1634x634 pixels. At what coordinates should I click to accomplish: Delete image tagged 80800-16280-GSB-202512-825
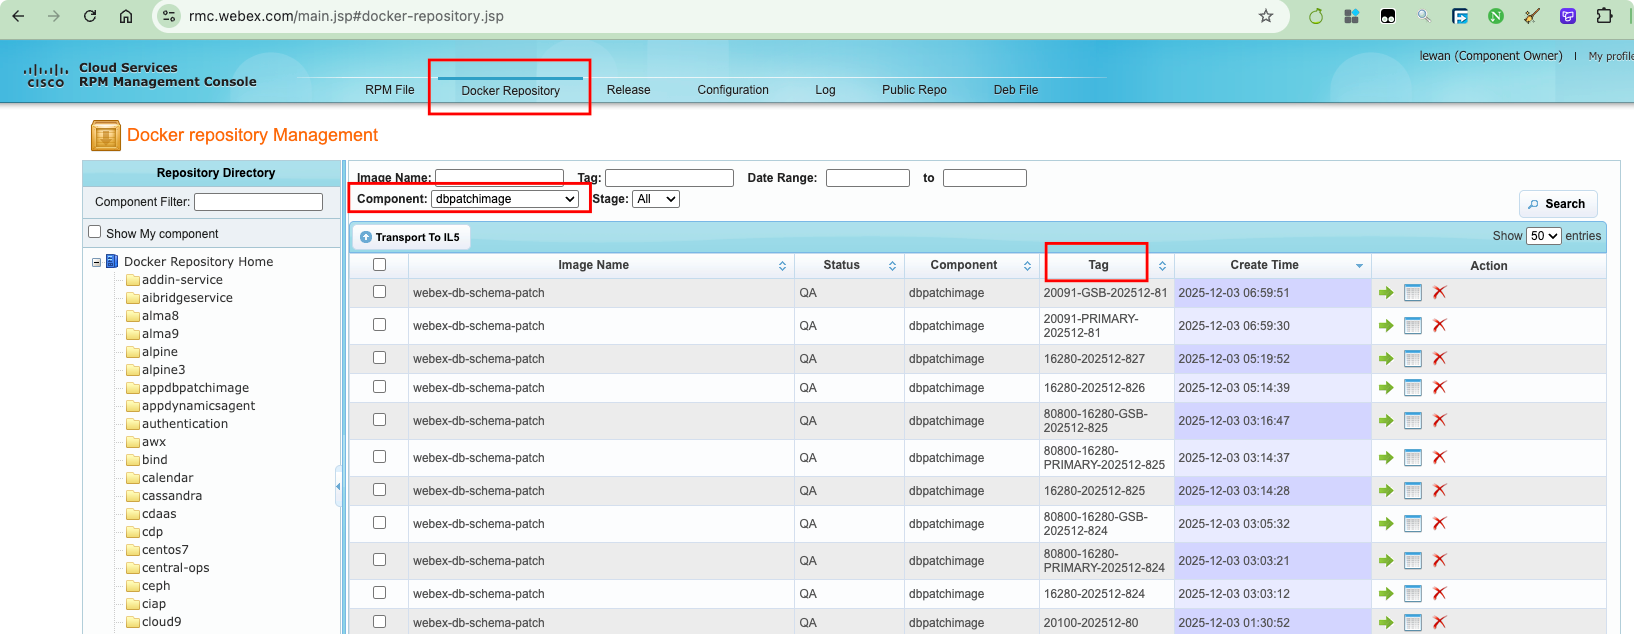[x=1440, y=421]
